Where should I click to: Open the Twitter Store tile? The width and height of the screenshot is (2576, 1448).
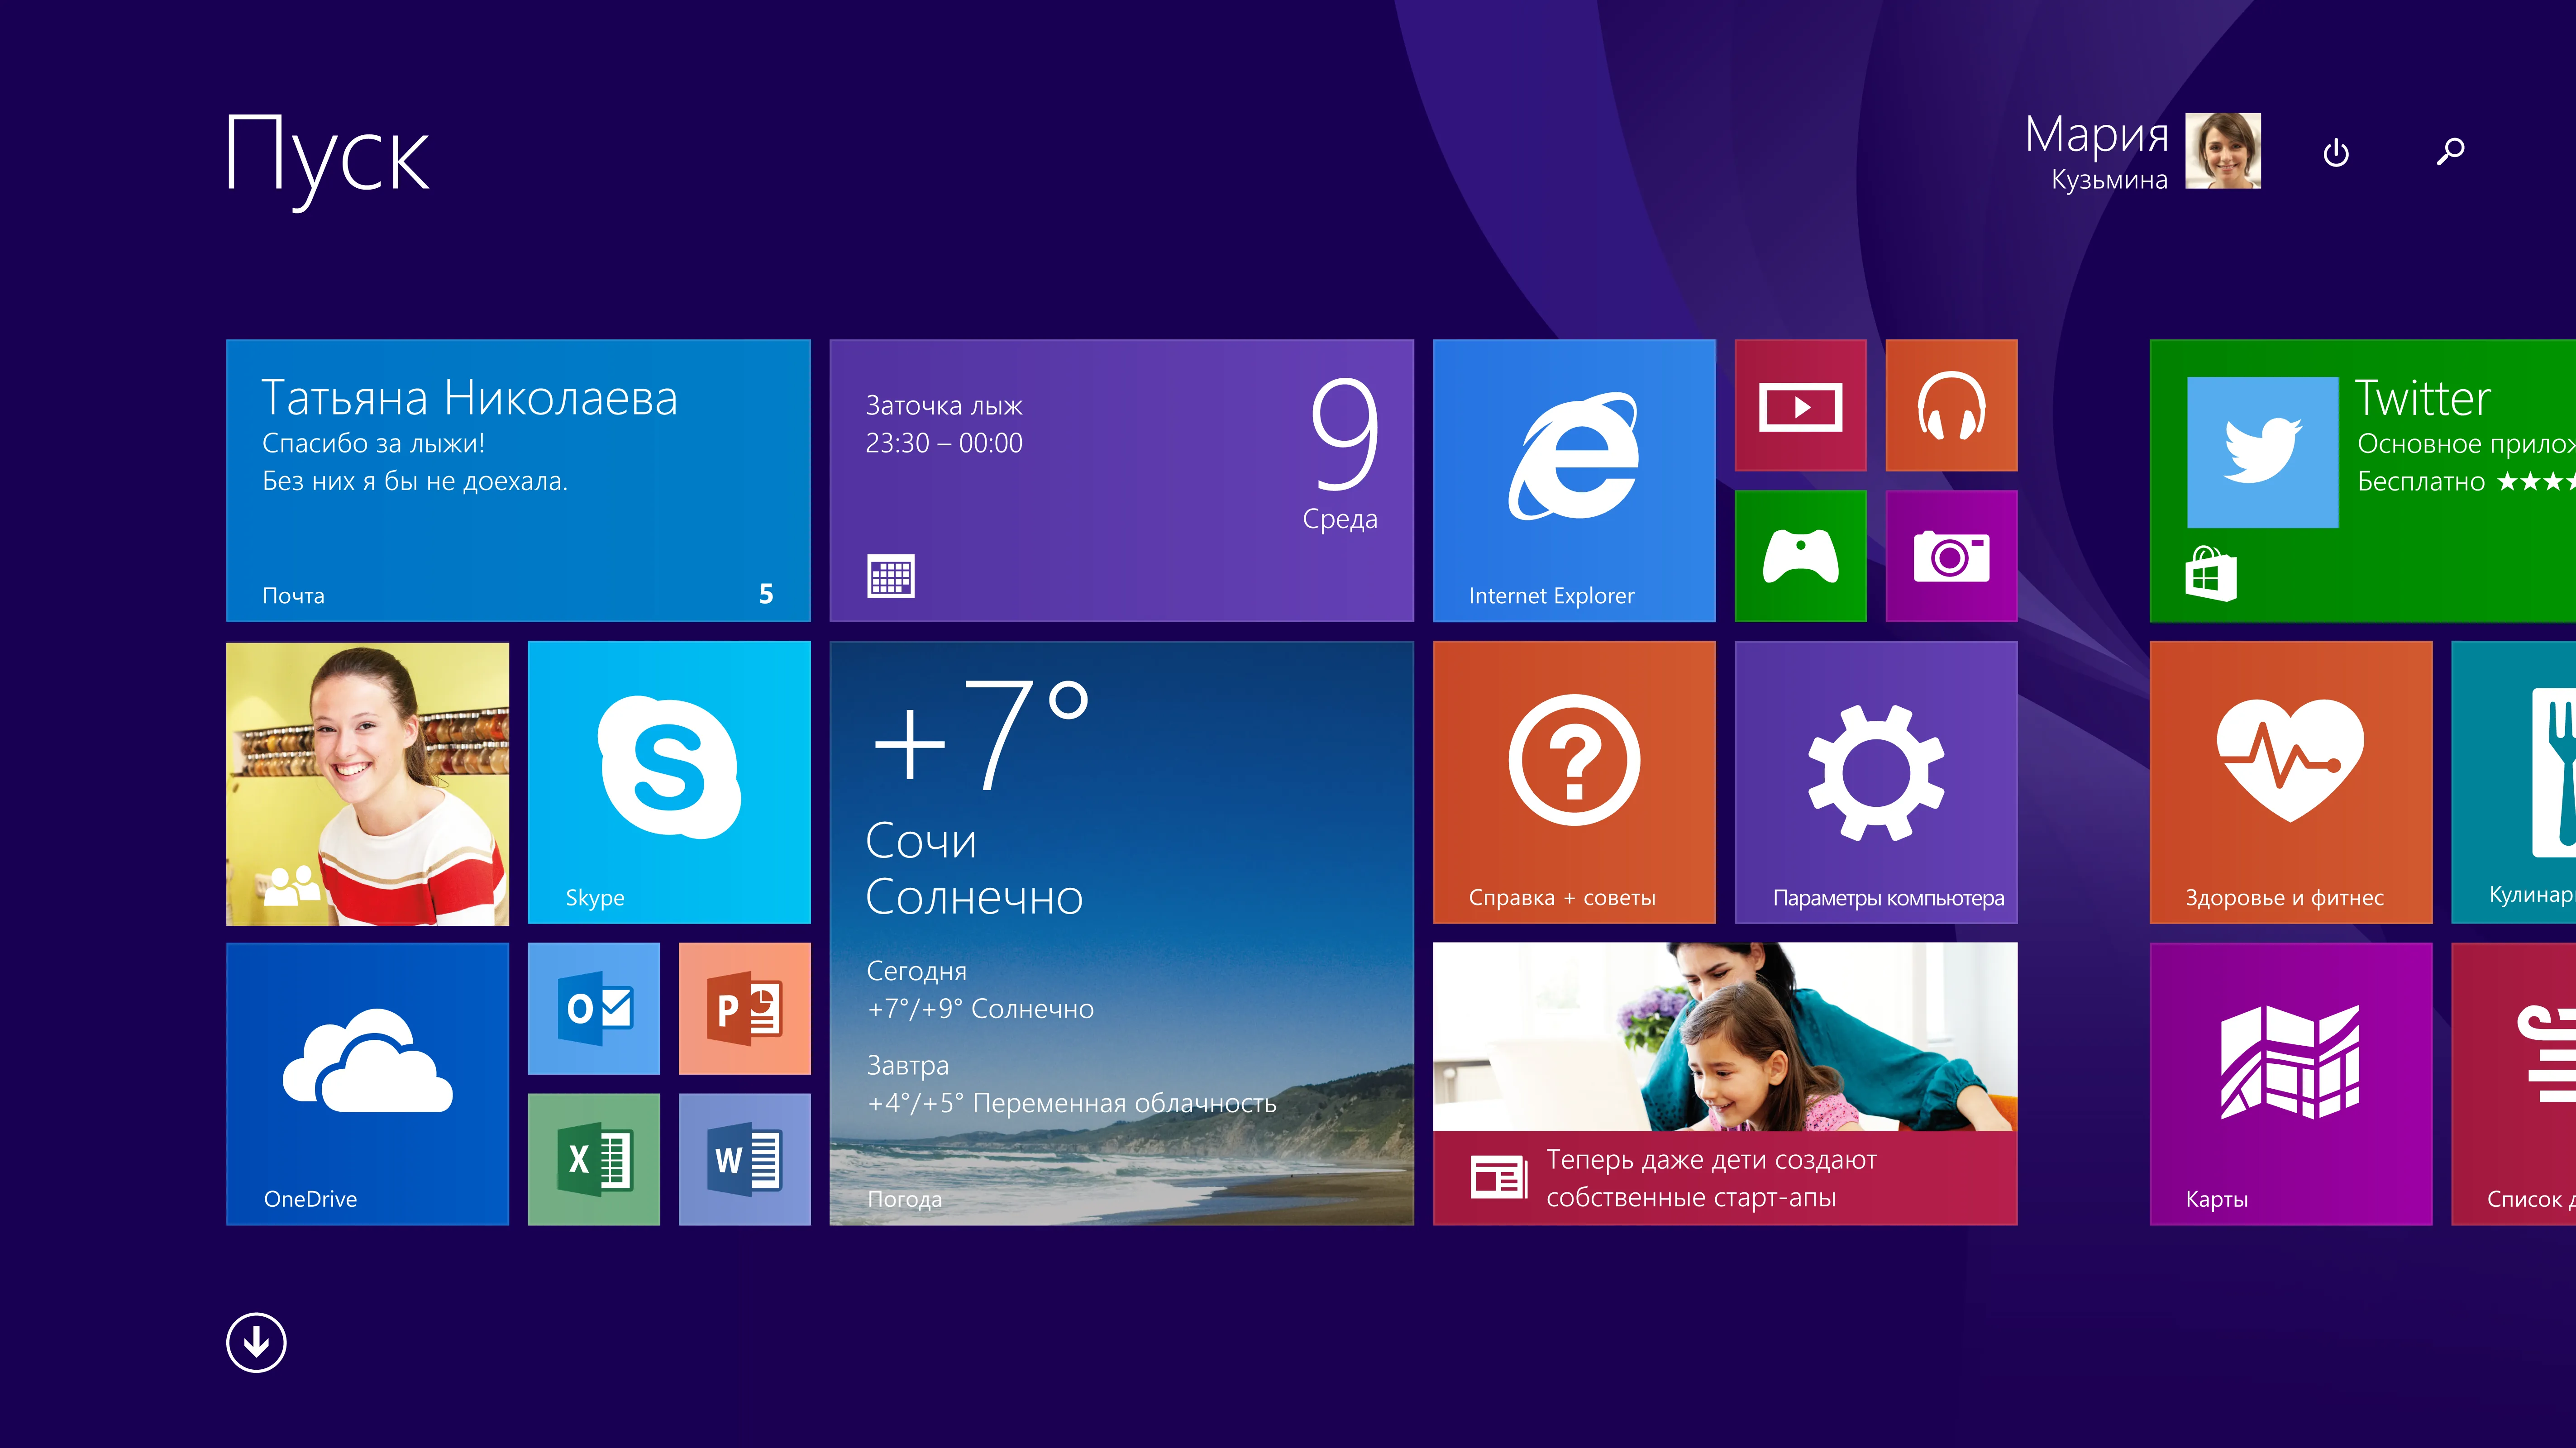point(2363,480)
